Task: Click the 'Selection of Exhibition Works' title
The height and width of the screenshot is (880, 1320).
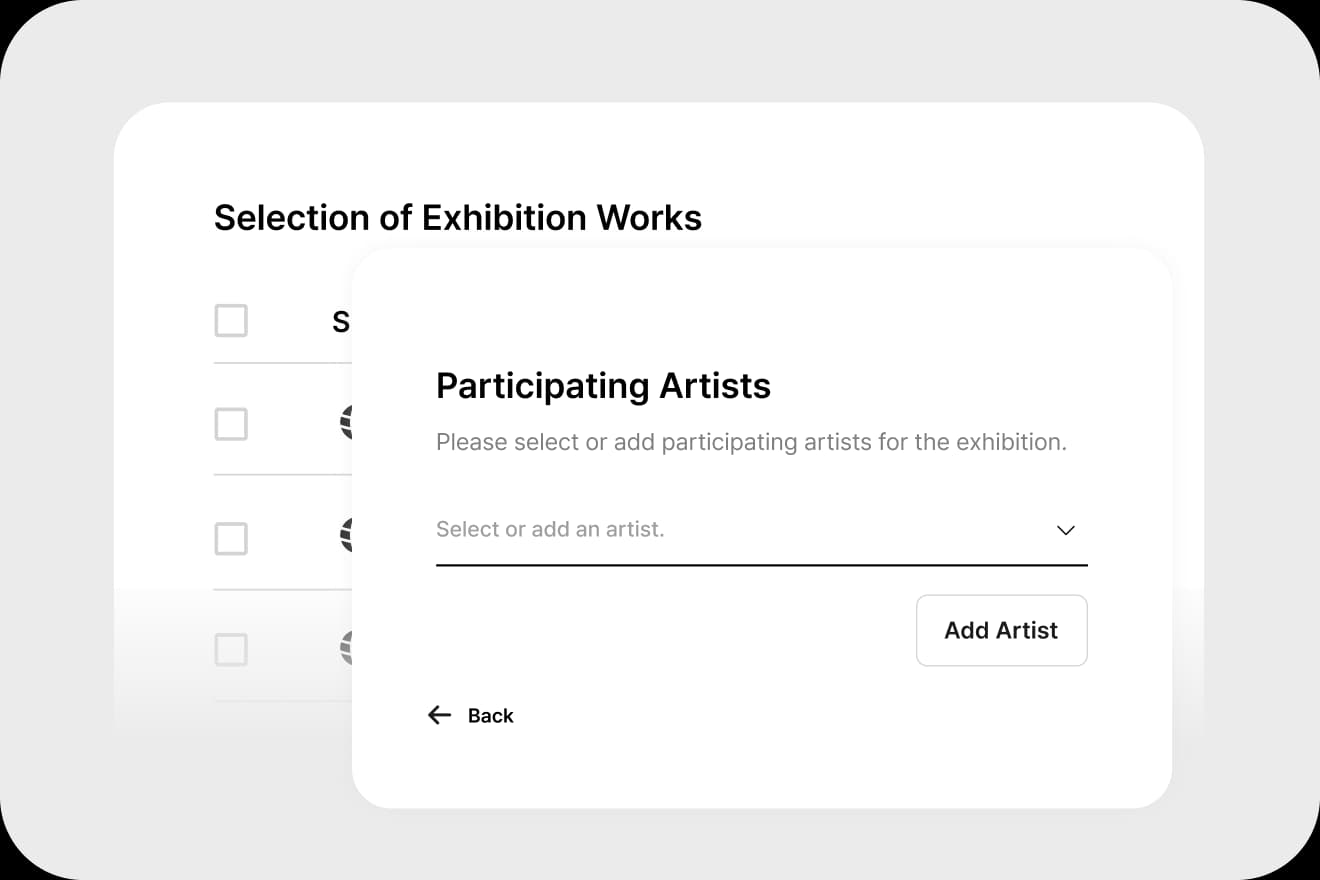Action: [x=458, y=217]
